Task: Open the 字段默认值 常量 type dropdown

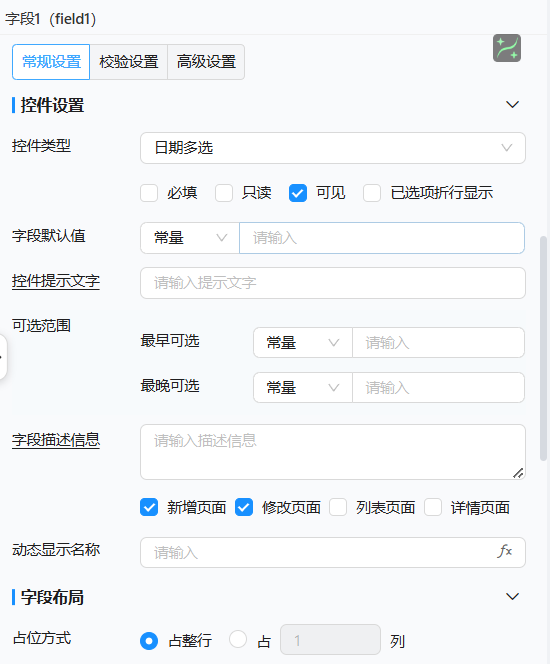Action: point(190,238)
